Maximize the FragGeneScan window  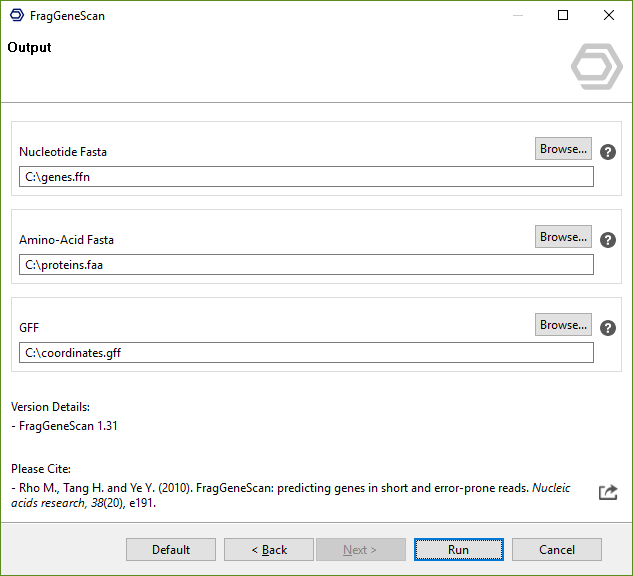pos(563,16)
